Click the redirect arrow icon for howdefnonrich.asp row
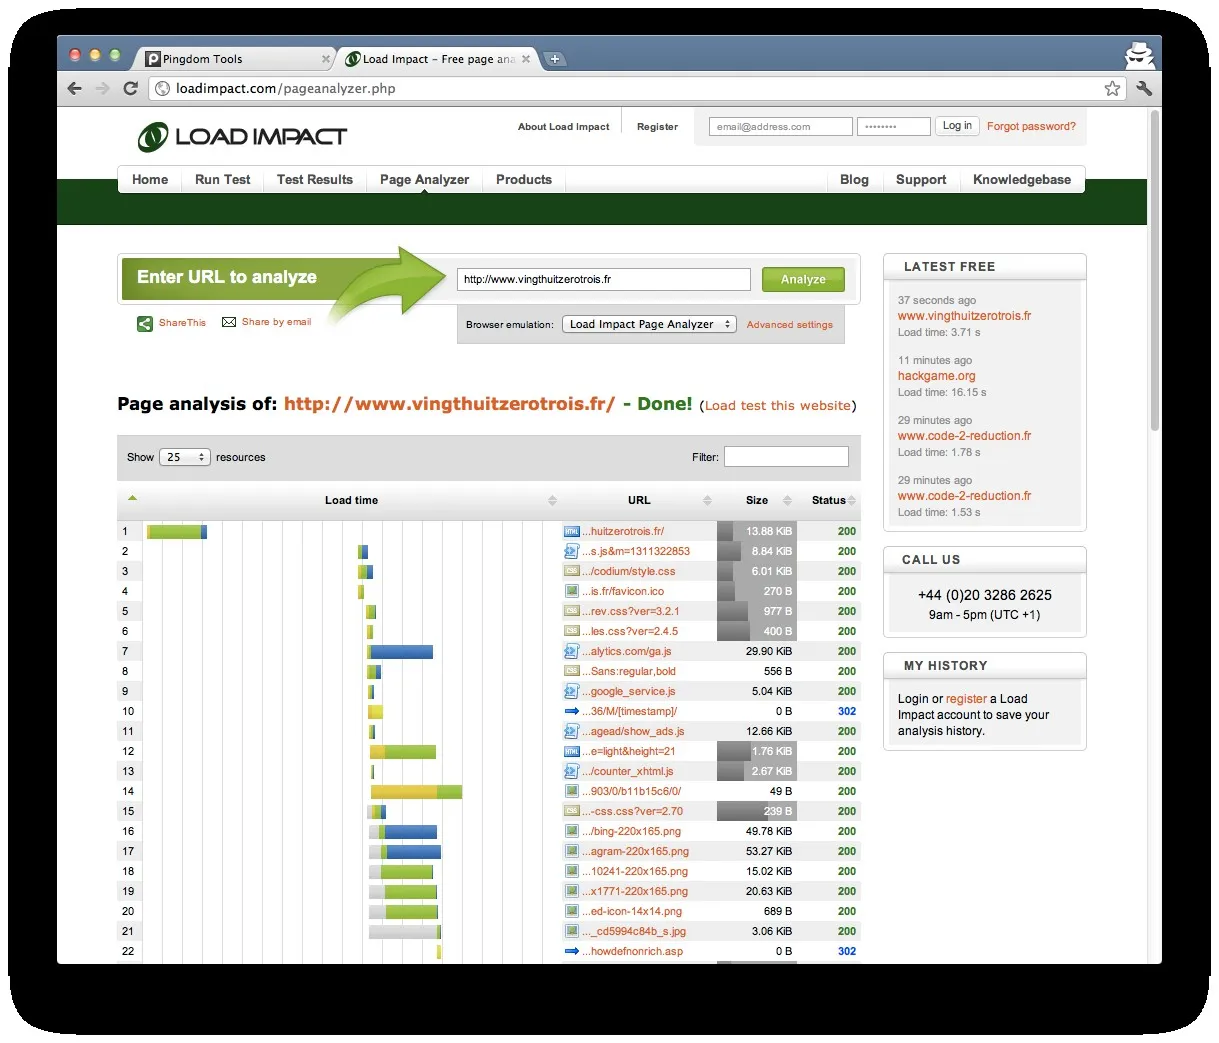The image size is (1219, 1043). [x=572, y=951]
